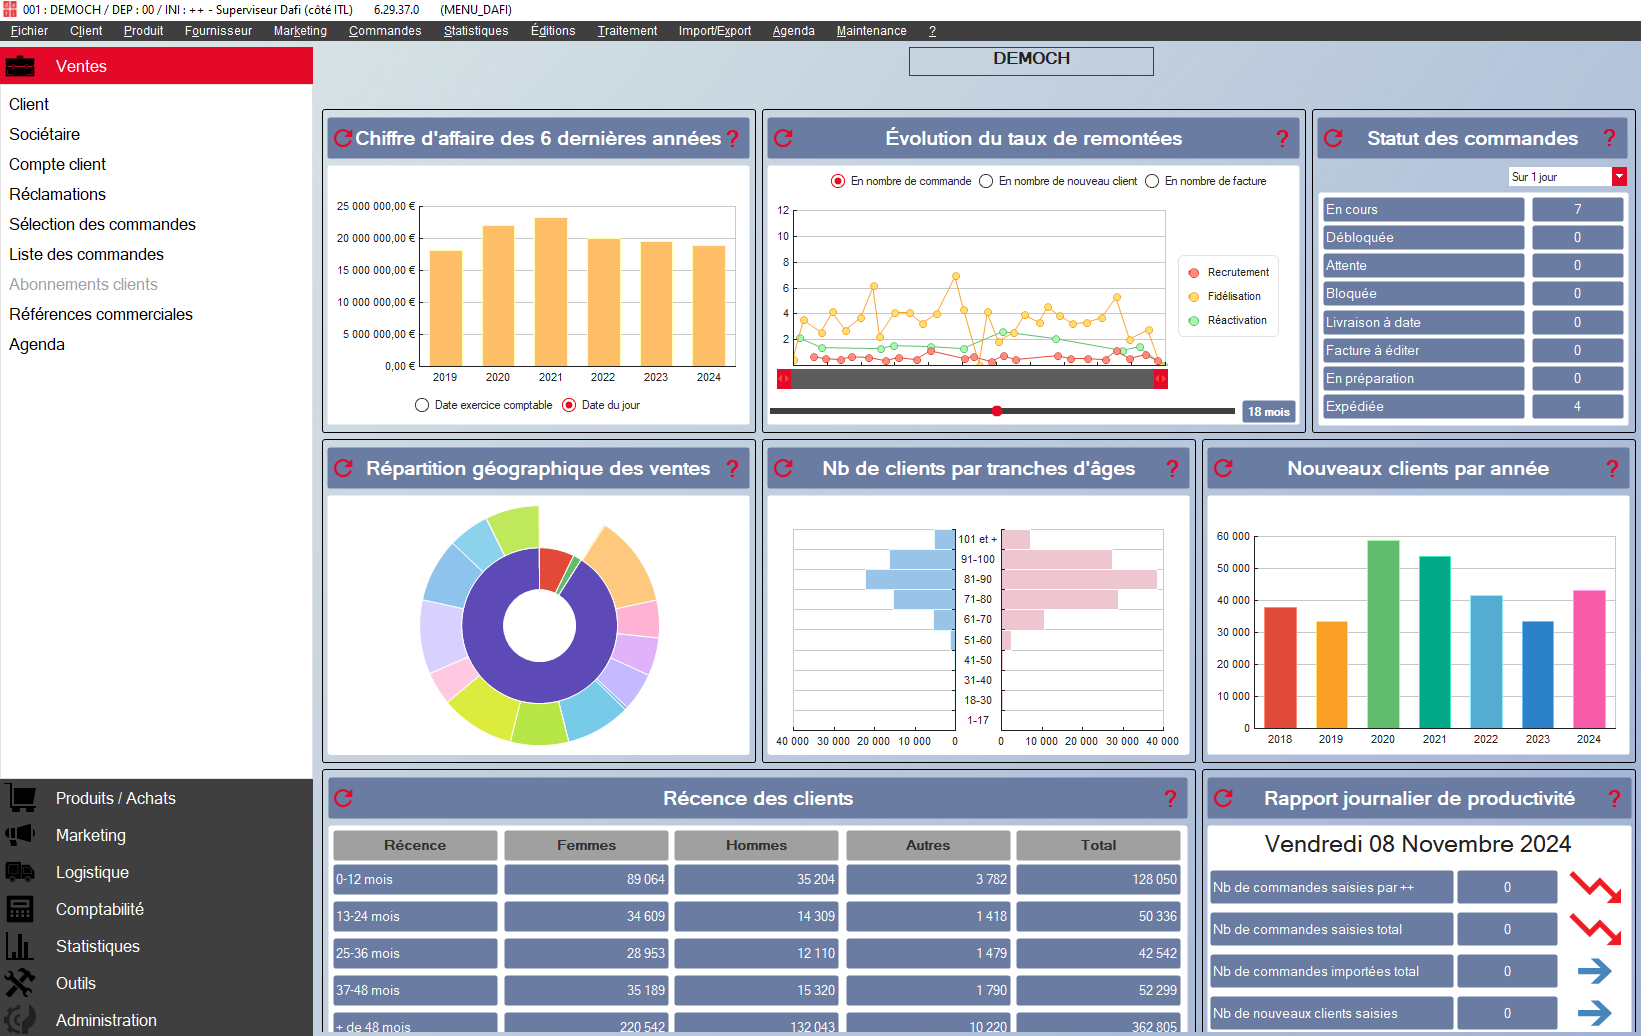Image resolution: width=1641 pixels, height=1036 pixels.
Task: Click the Administration gear icon
Action: pyautogui.click(x=20, y=1020)
